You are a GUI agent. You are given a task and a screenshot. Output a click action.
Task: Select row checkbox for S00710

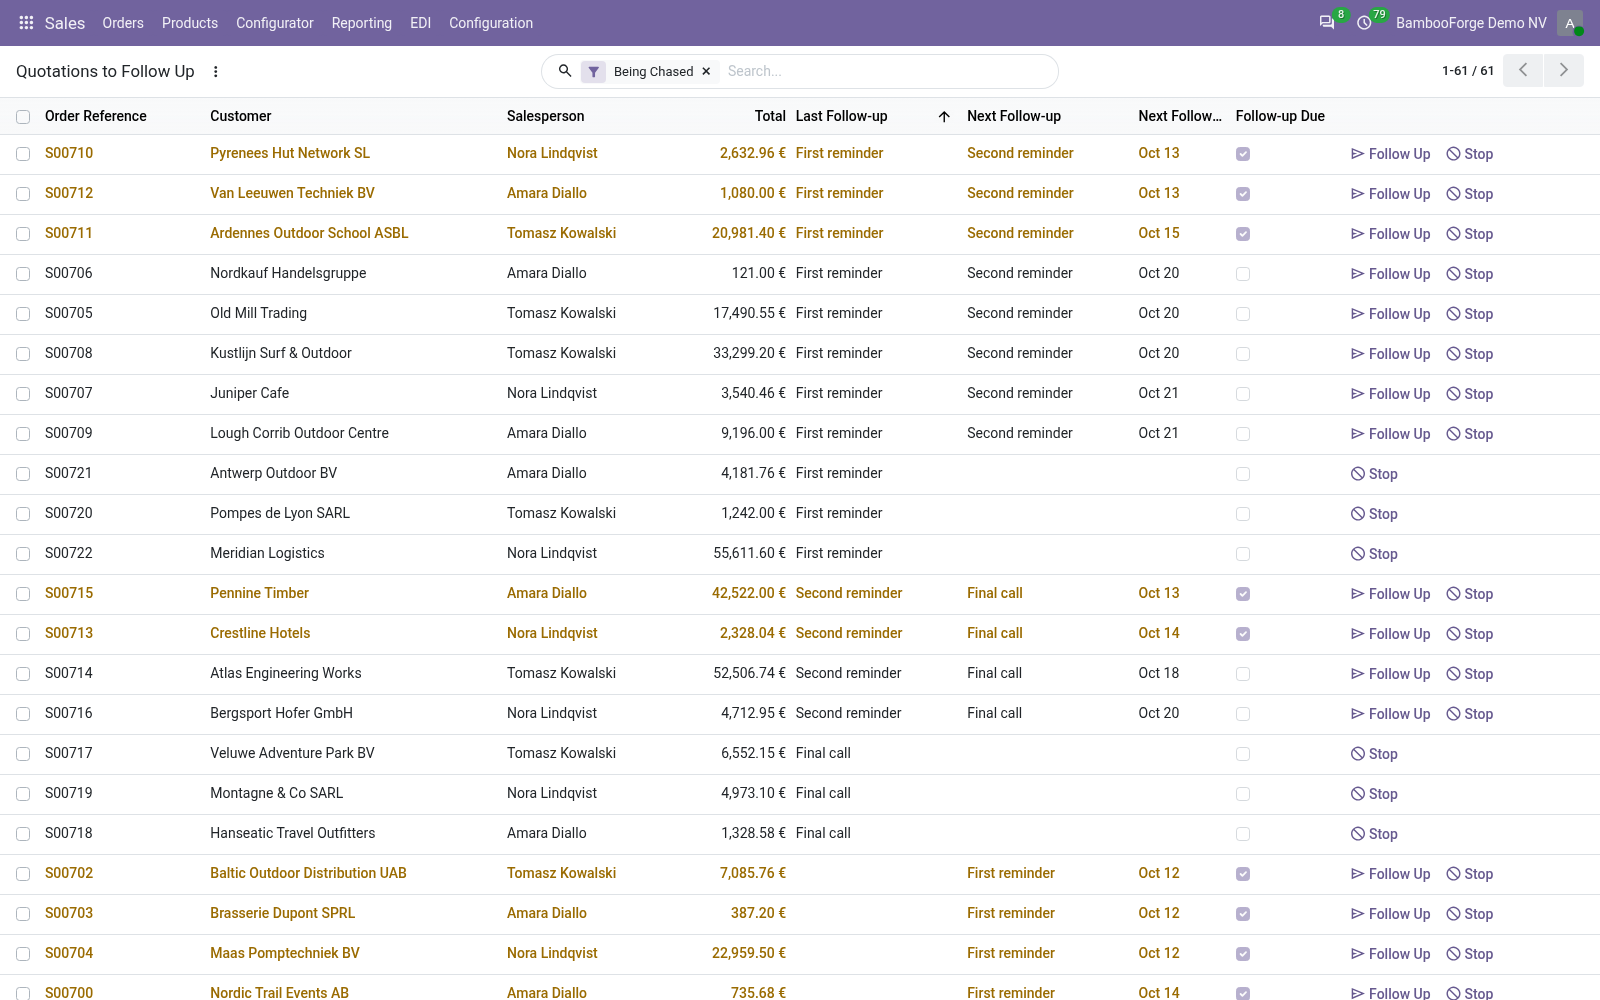pyautogui.click(x=23, y=154)
